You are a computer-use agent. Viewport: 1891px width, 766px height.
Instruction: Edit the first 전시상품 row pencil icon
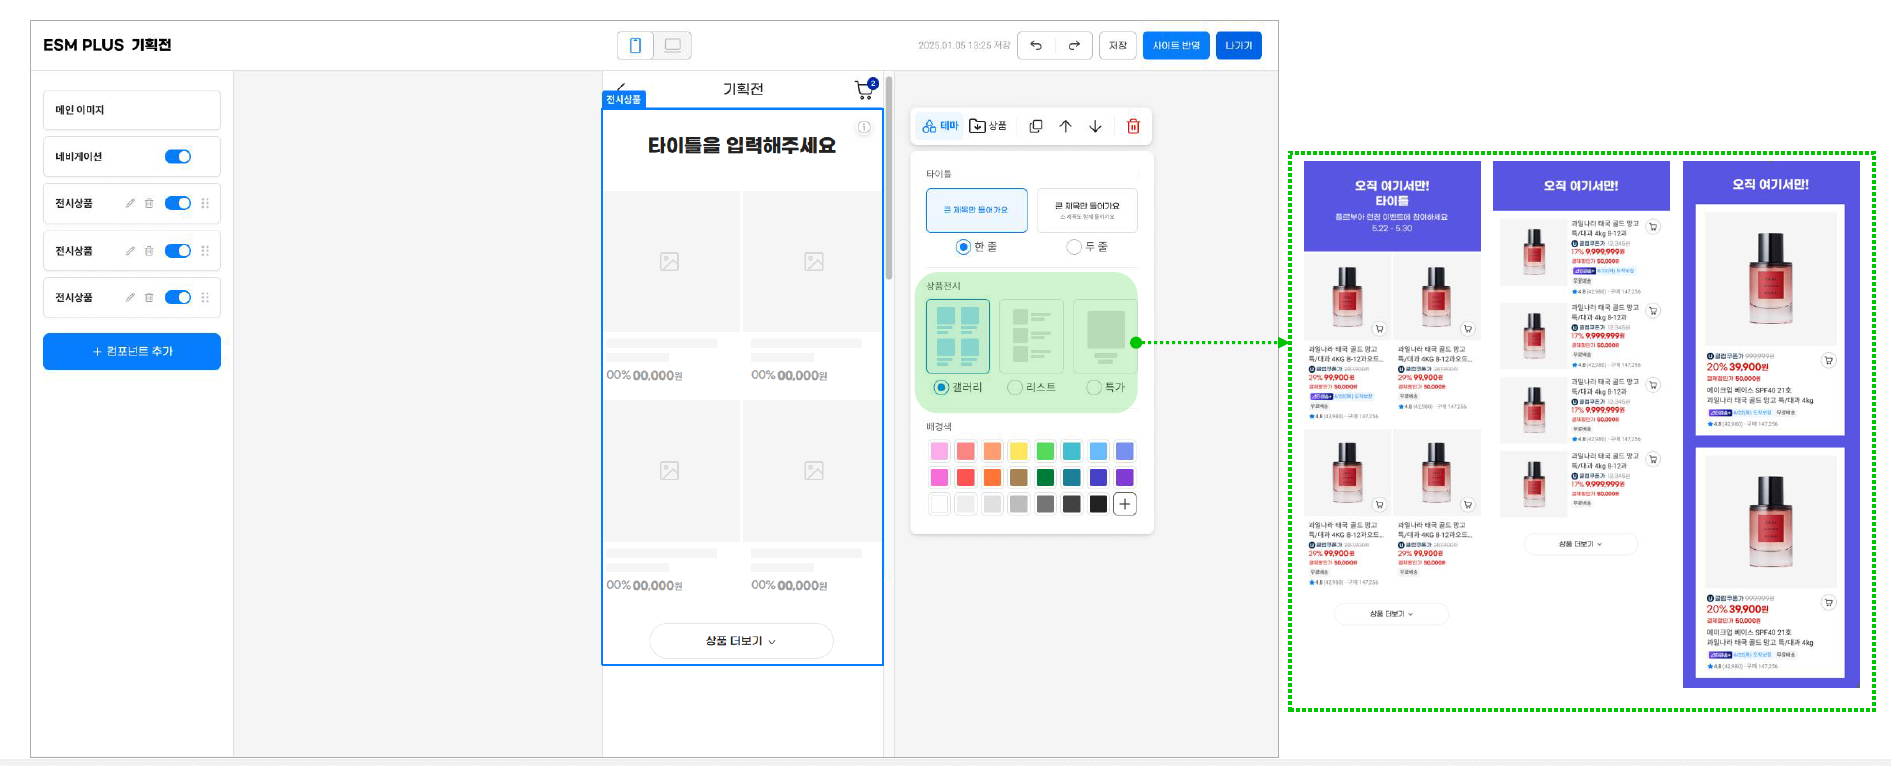[x=130, y=203]
